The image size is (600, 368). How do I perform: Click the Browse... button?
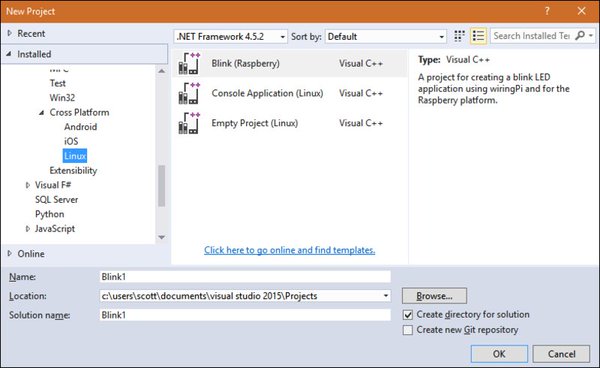(434, 296)
